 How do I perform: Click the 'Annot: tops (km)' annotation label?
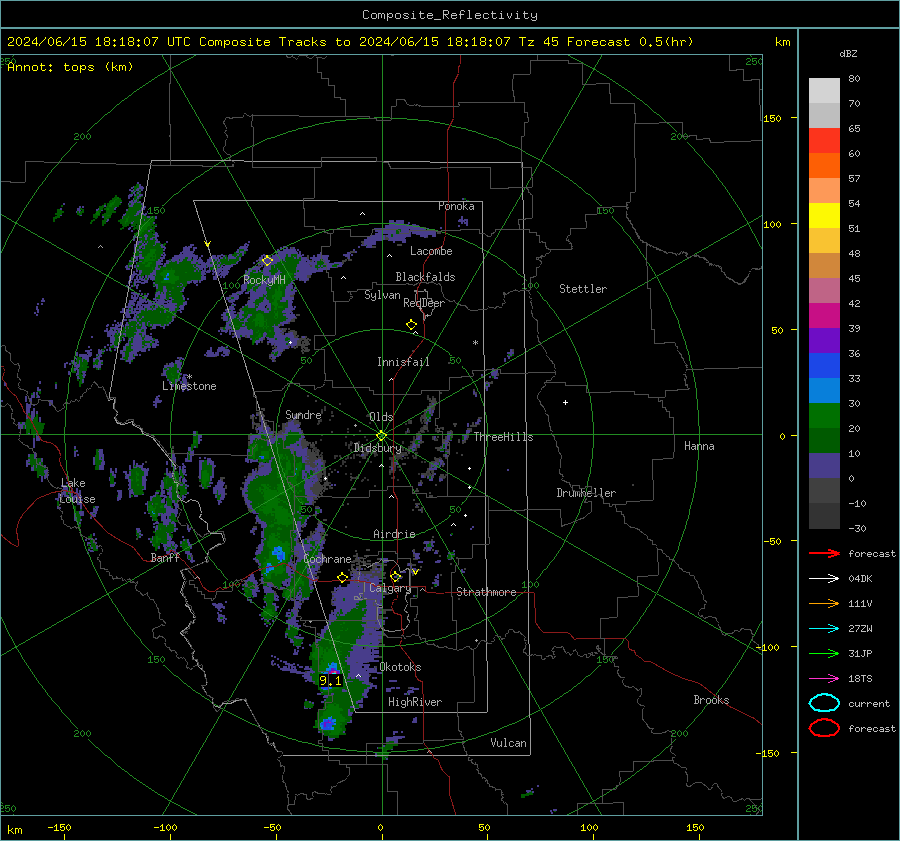pos(70,67)
